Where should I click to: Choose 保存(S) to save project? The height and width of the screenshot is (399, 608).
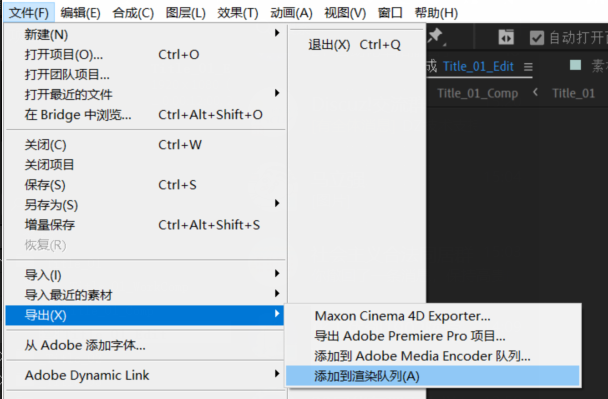145,185
